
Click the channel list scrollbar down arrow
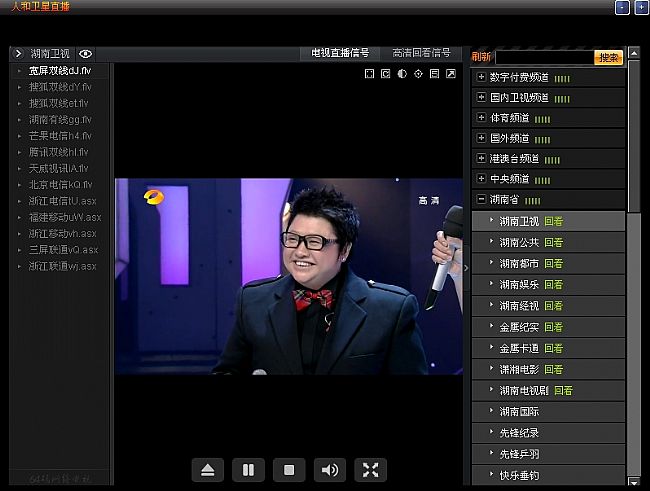tap(634, 481)
